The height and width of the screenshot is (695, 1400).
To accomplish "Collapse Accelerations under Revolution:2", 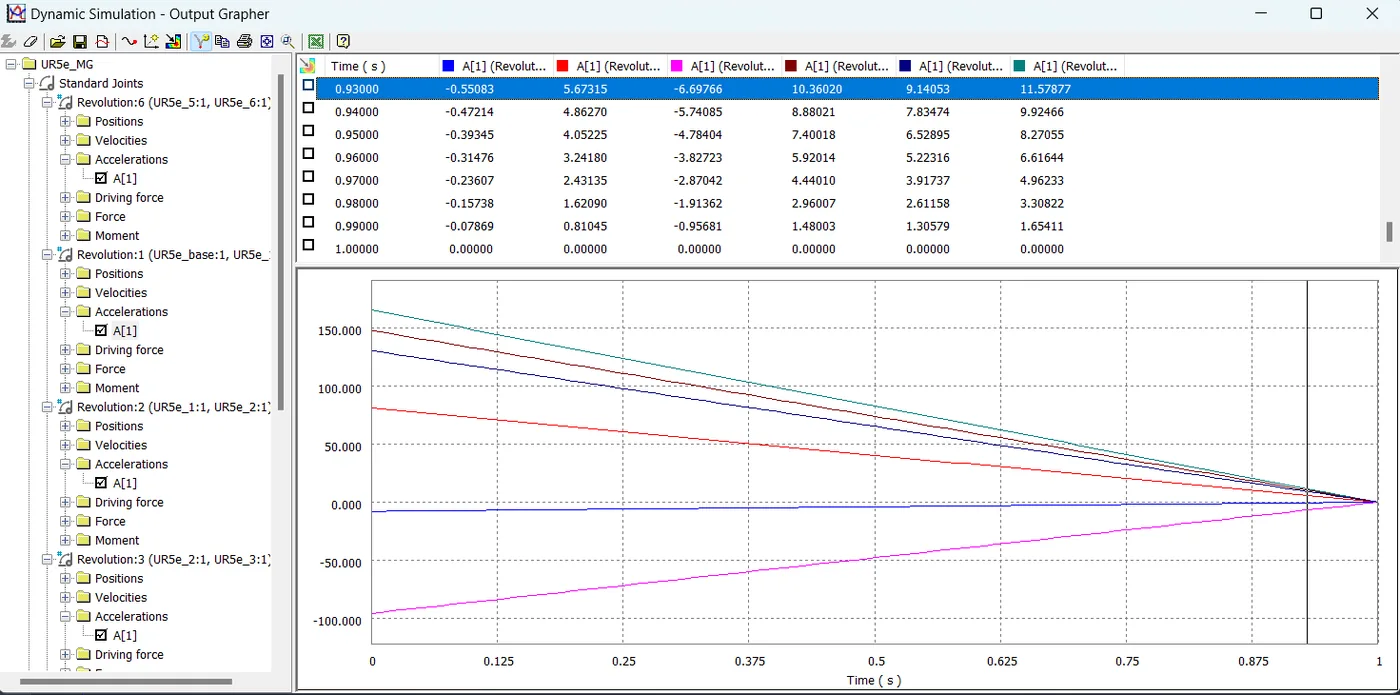I will pos(65,464).
